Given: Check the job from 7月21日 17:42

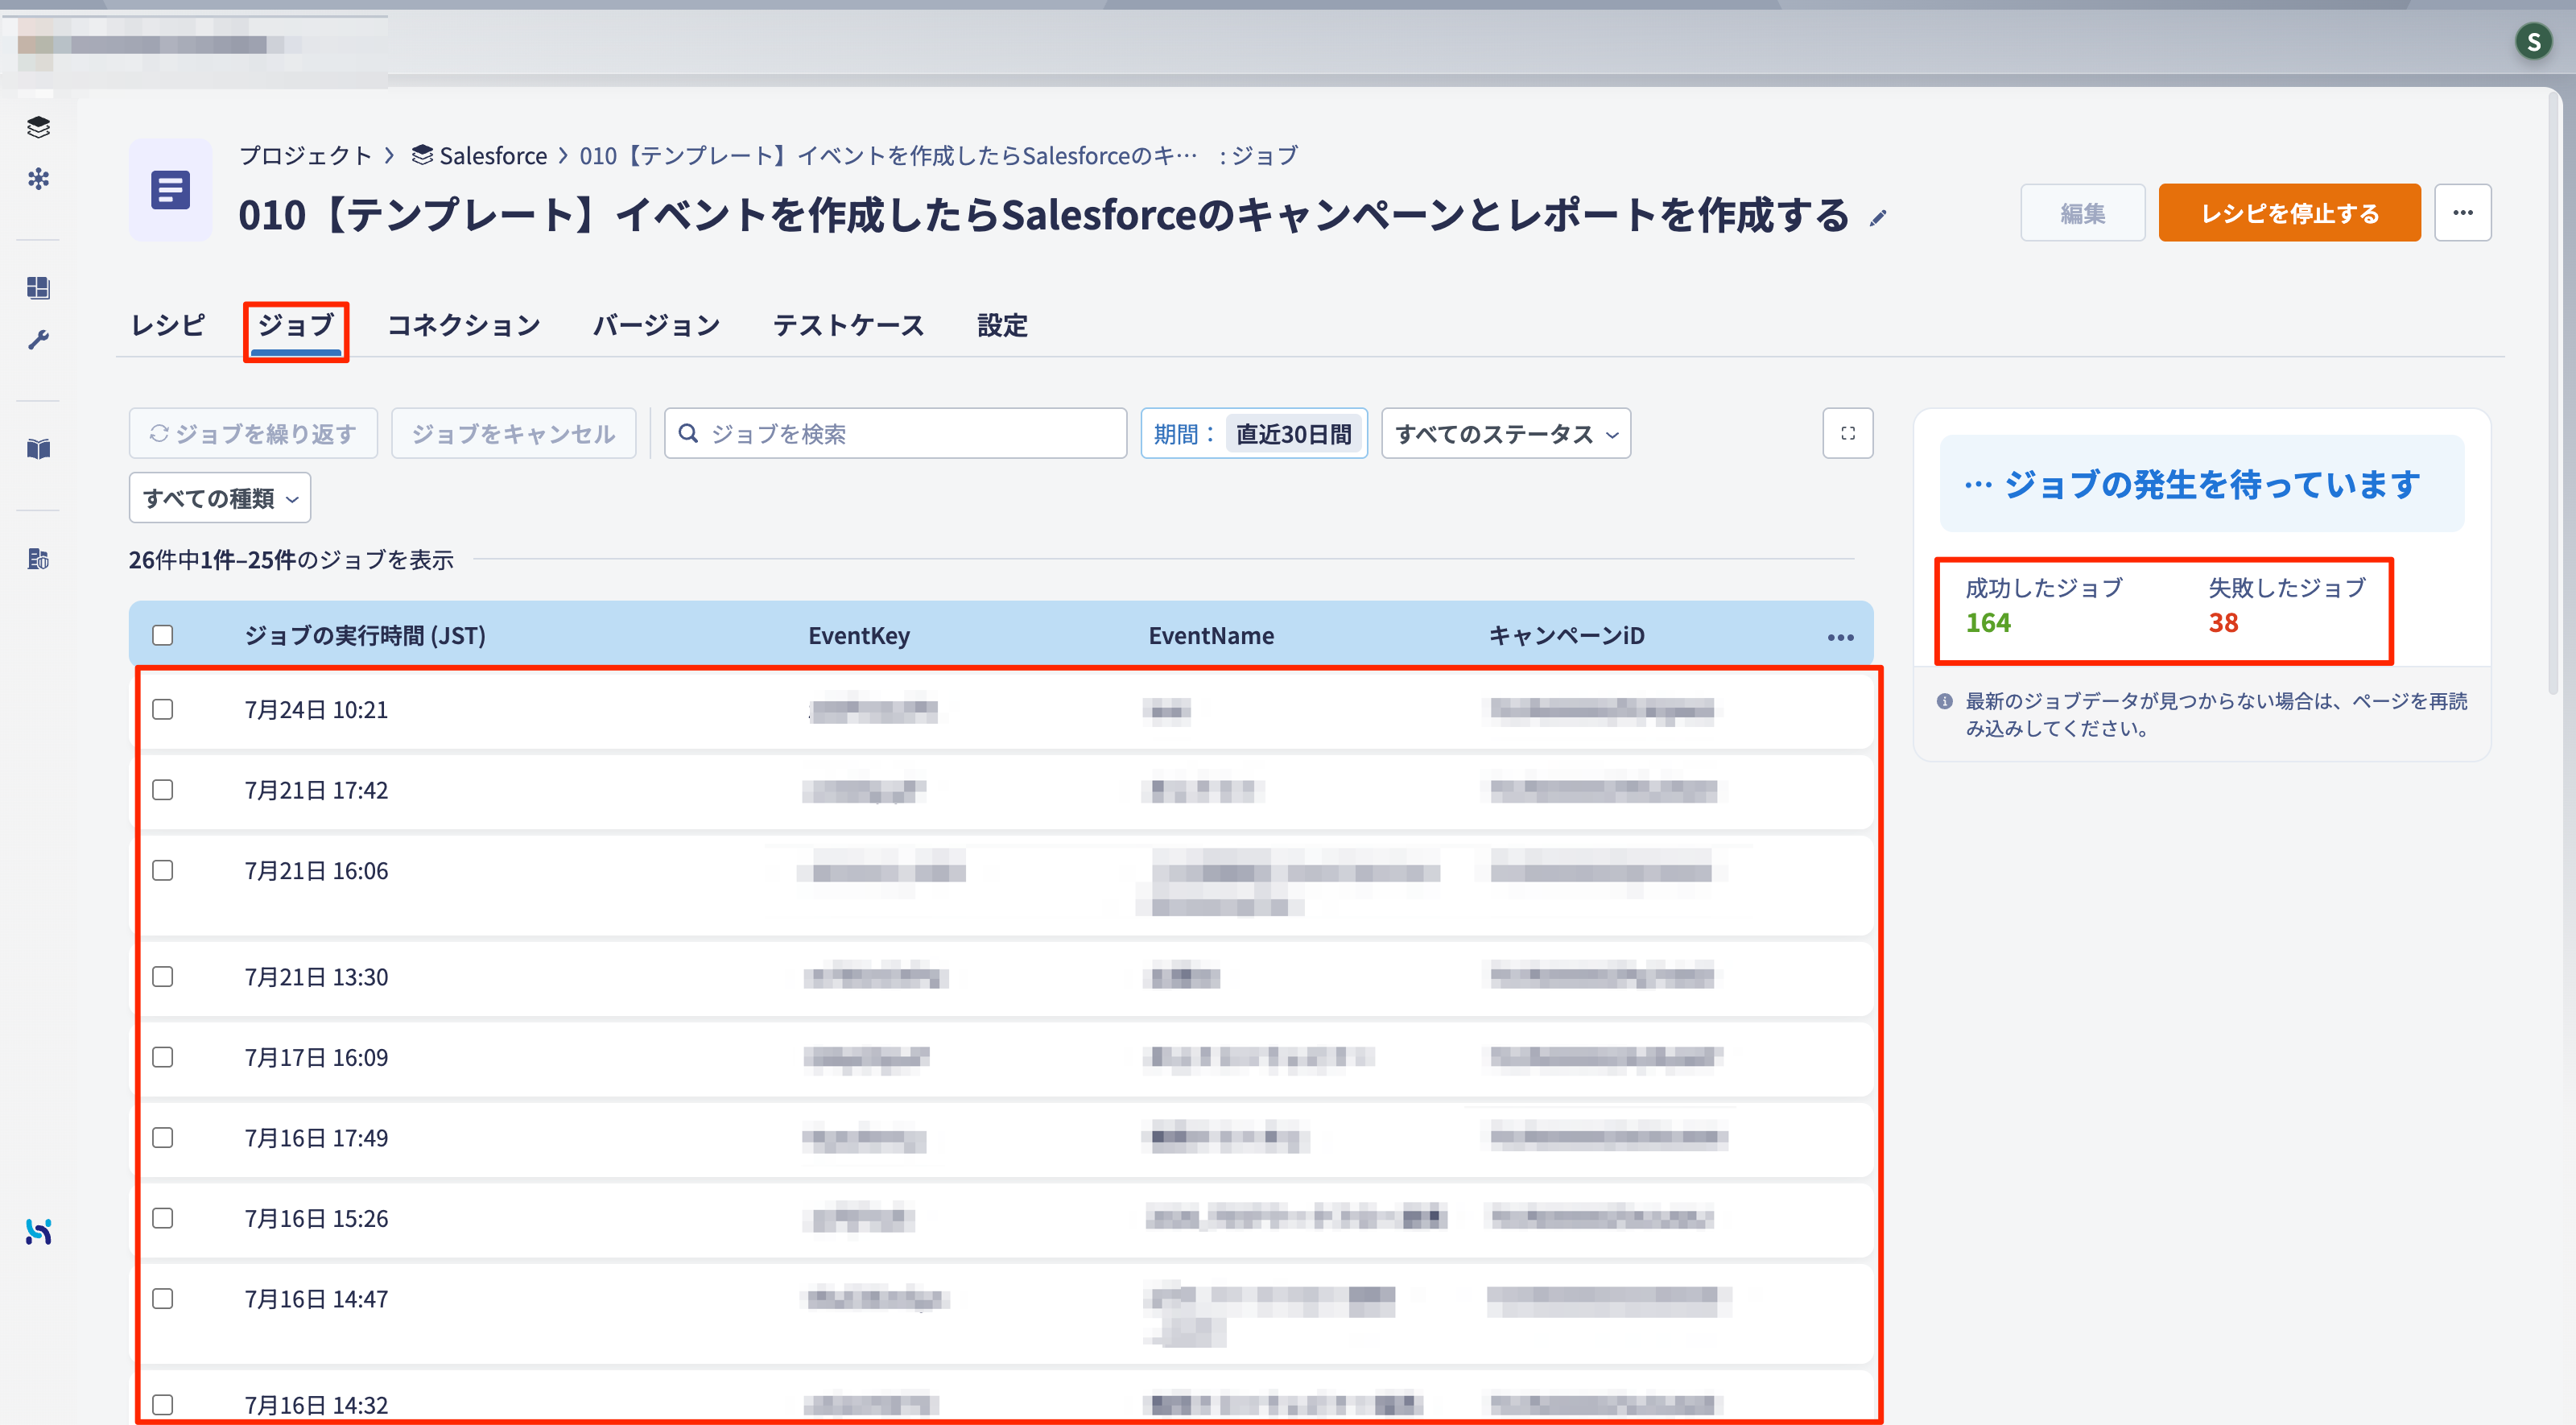Looking at the screenshot, I should (x=162, y=790).
